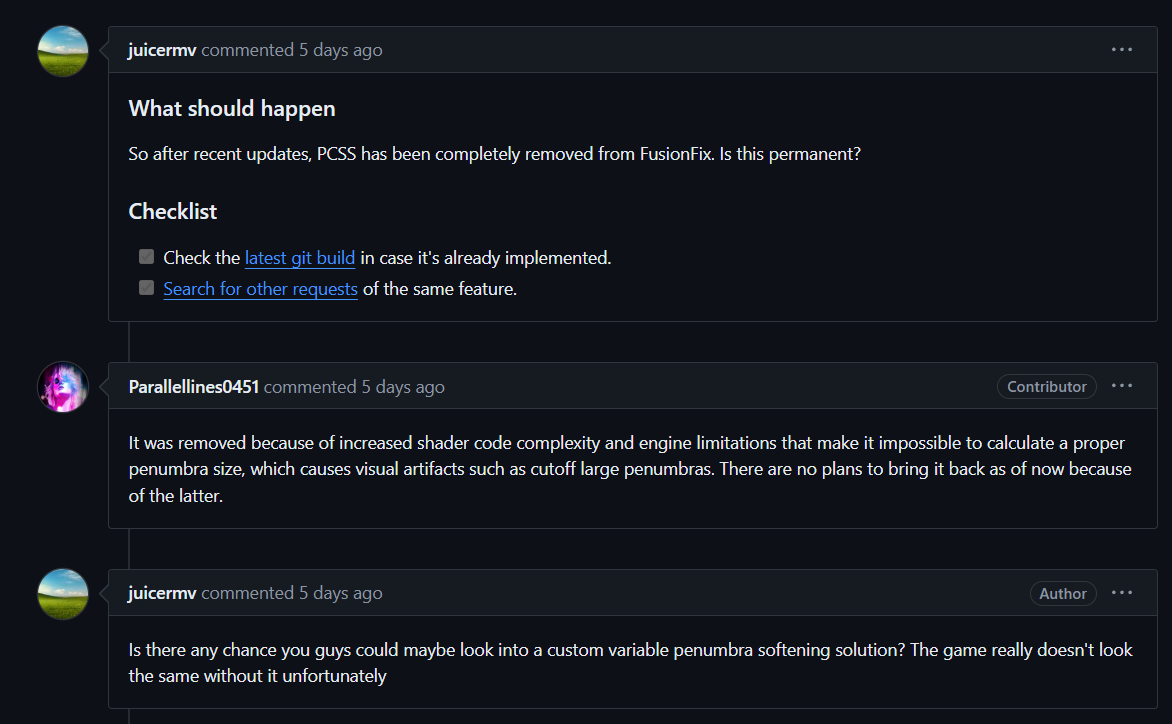Viewport: 1172px width, 724px height.
Task: Open options menu on the Author comment
Action: pos(1122,593)
